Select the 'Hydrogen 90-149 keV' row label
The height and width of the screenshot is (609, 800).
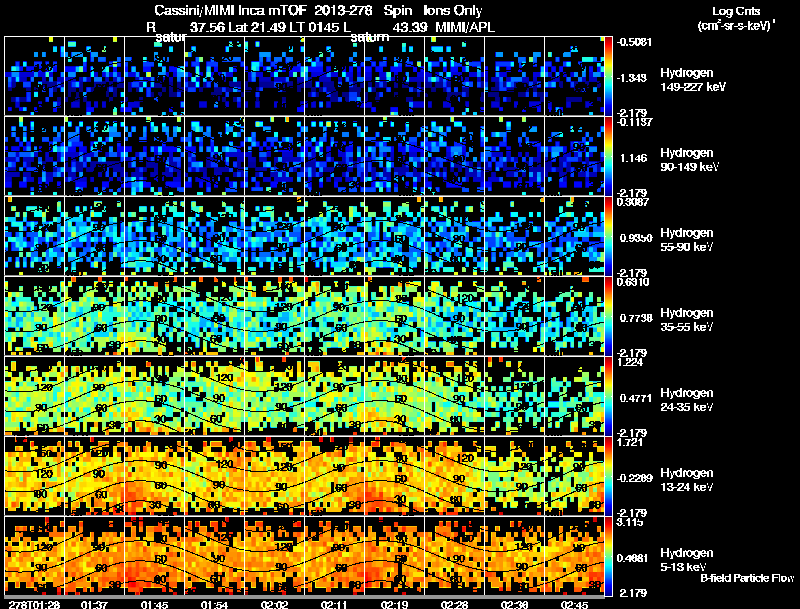[690, 160]
